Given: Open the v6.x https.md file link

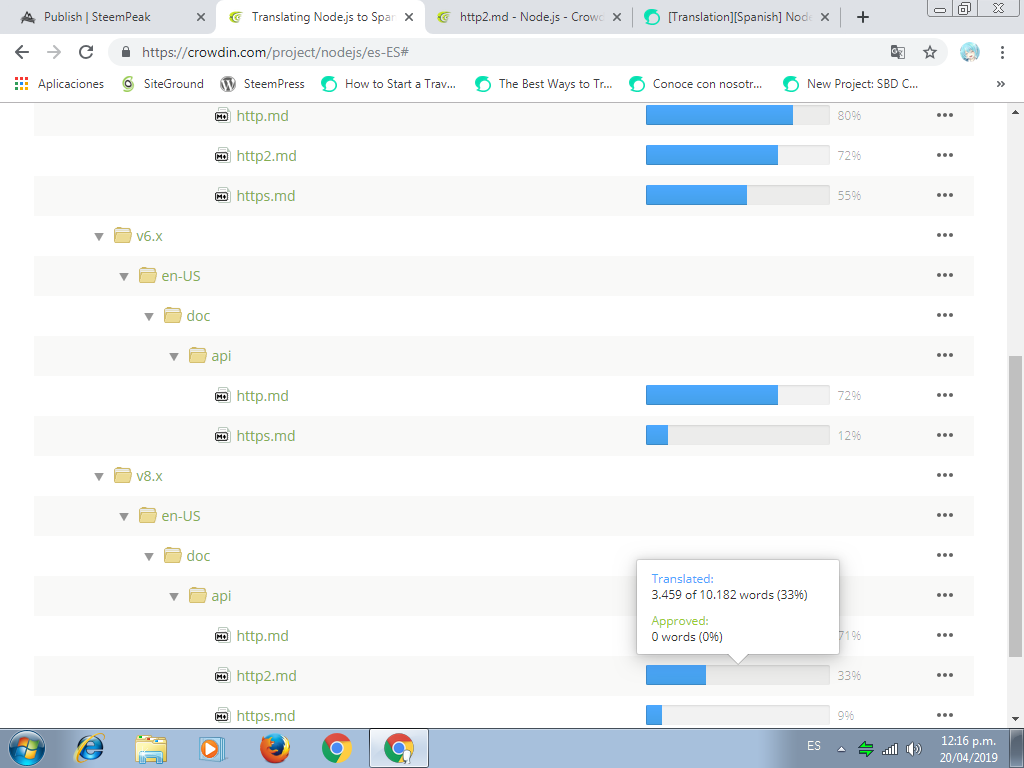Looking at the screenshot, I should pyautogui.click(x=266, y=436).
